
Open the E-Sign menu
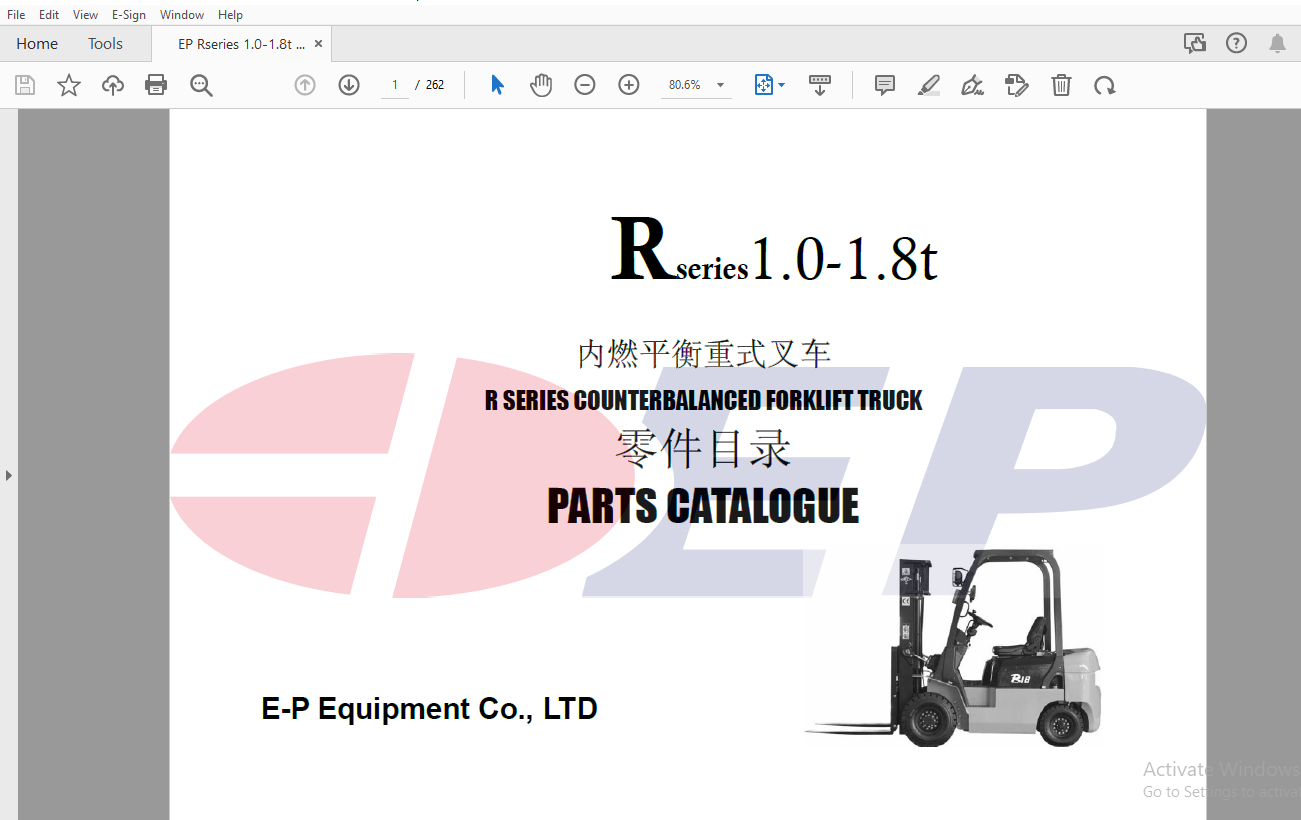(x=129, y=15)
